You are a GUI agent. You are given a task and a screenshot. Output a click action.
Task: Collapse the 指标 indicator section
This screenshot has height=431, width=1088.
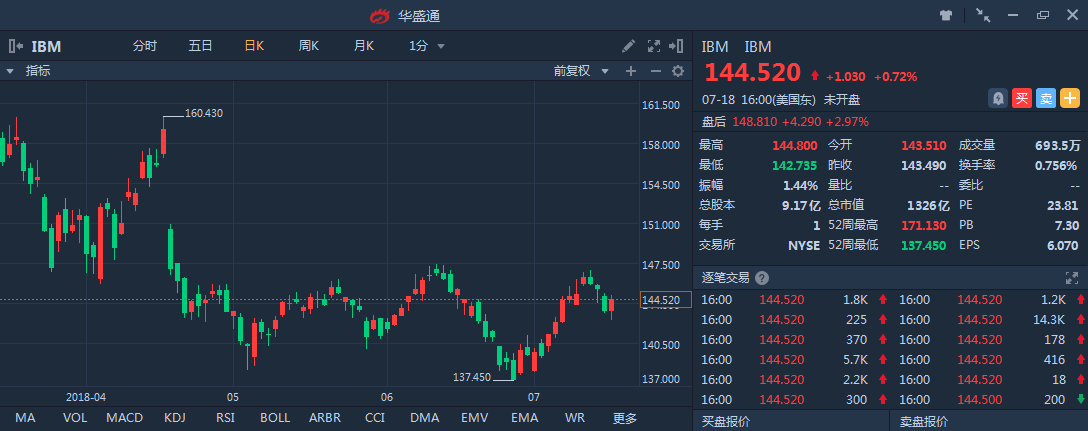coord(10,71)
